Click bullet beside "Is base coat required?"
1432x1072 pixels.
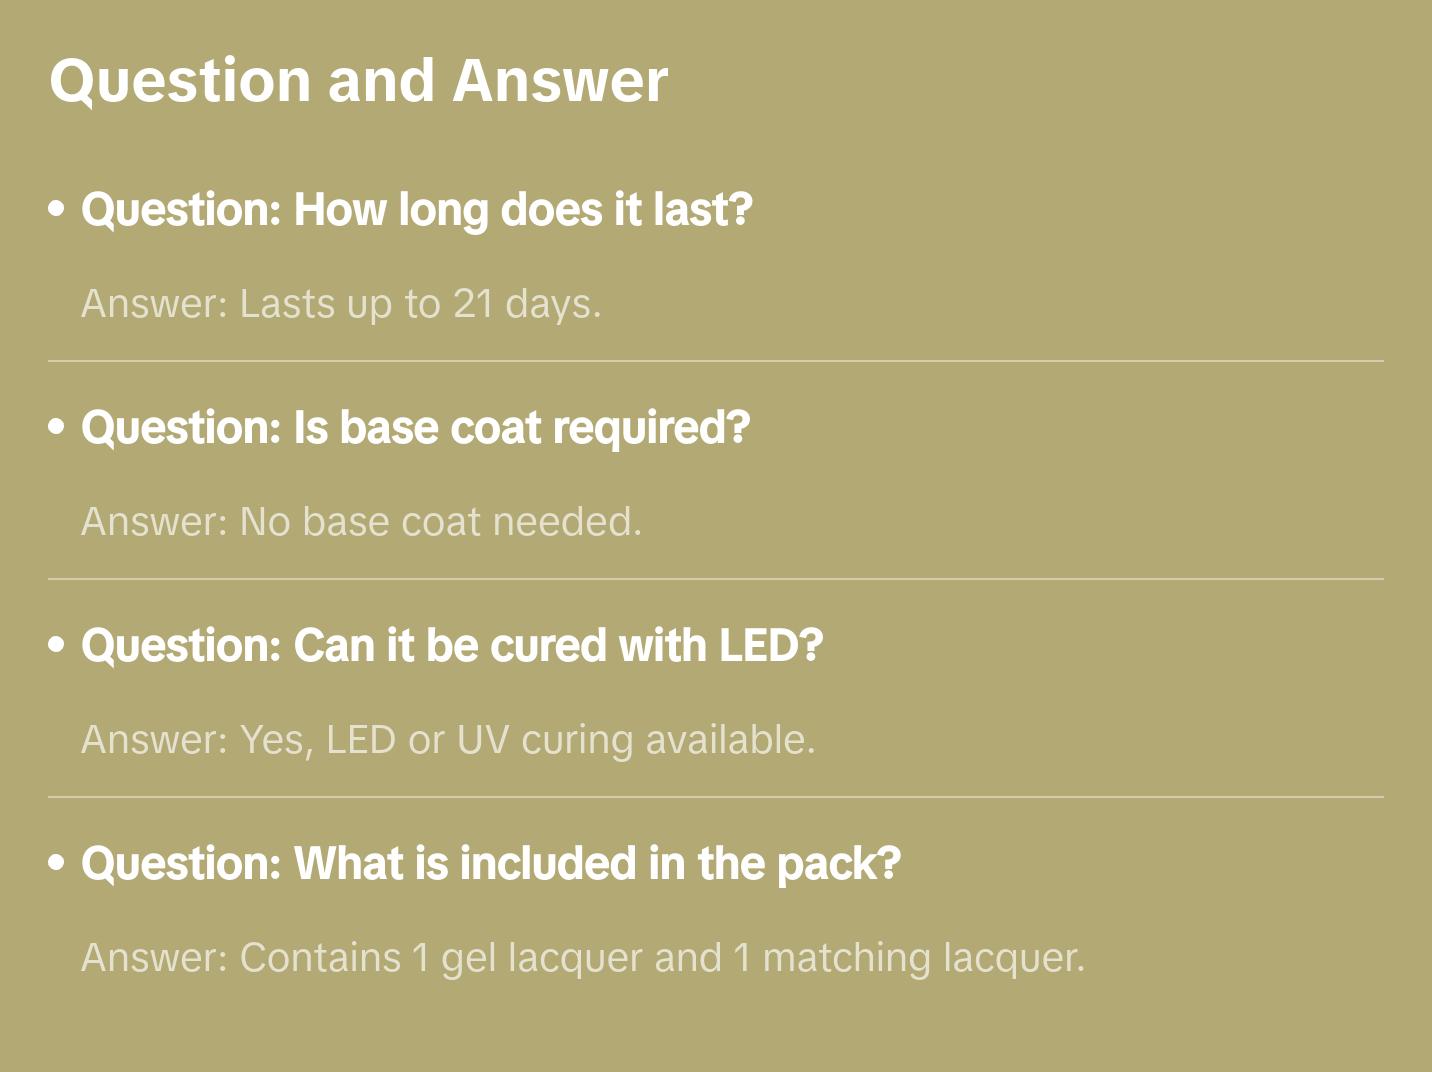57,427
